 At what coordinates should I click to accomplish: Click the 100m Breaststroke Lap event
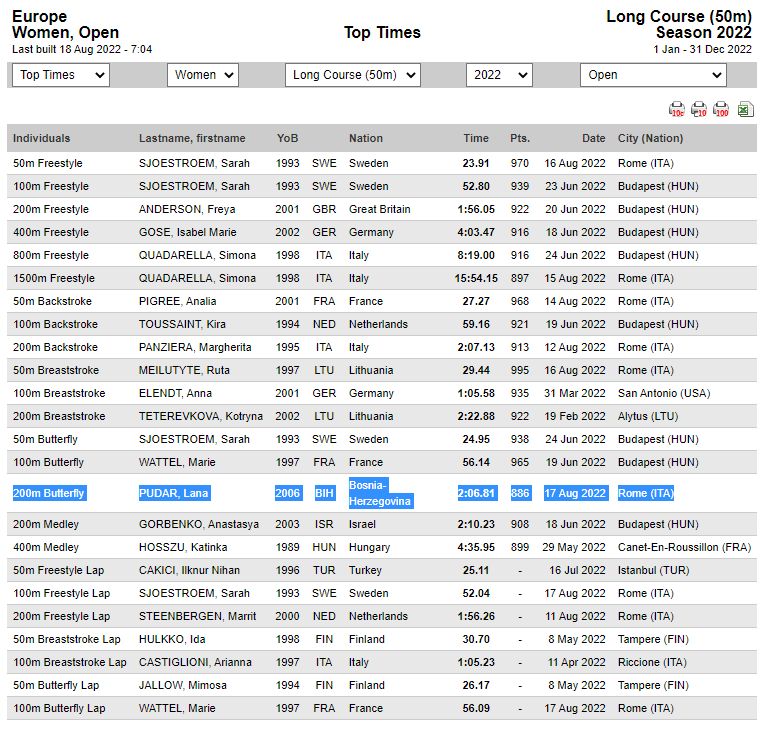pos(69,662)
